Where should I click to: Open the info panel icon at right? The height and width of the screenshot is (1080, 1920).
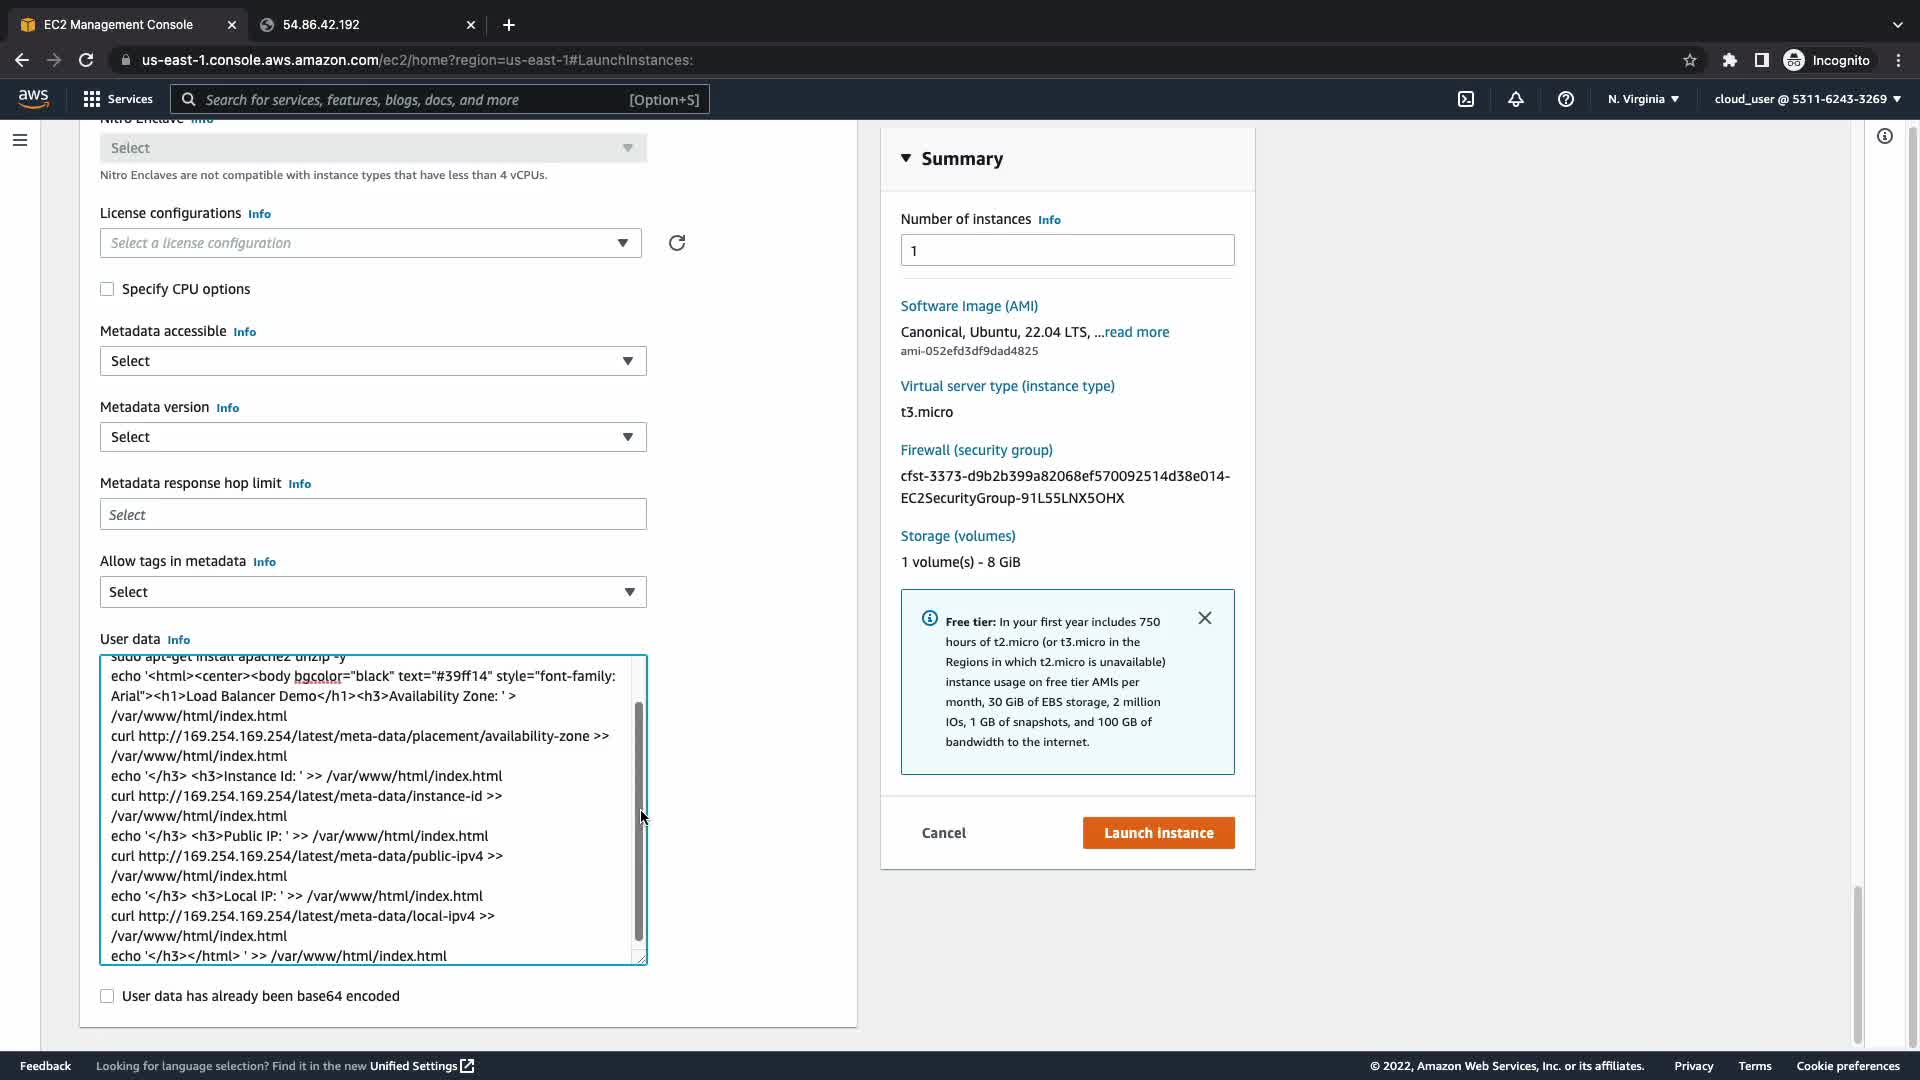(1885, 136)
